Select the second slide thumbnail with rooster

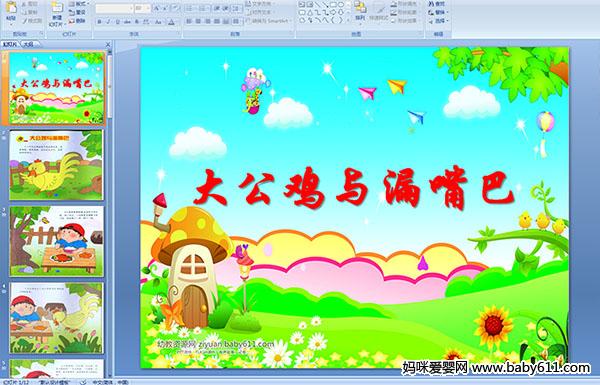pyautogui.click(x=56, y=165)
